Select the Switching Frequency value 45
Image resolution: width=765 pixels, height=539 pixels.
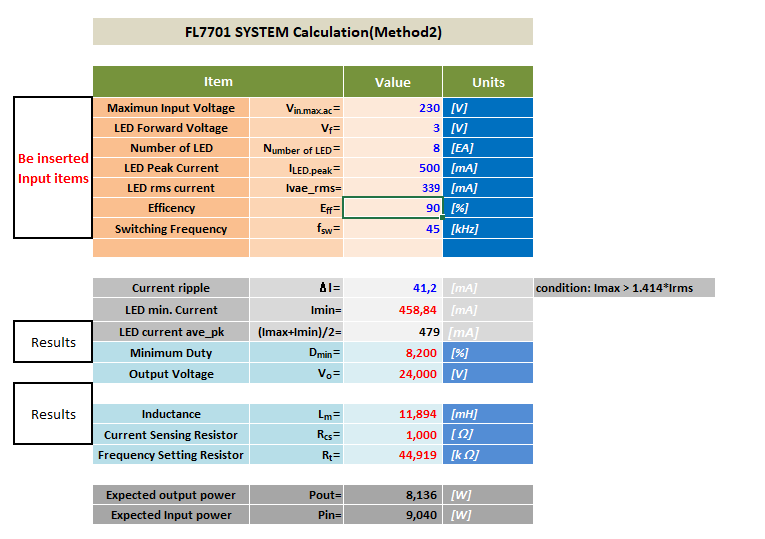tap(393, 228)
